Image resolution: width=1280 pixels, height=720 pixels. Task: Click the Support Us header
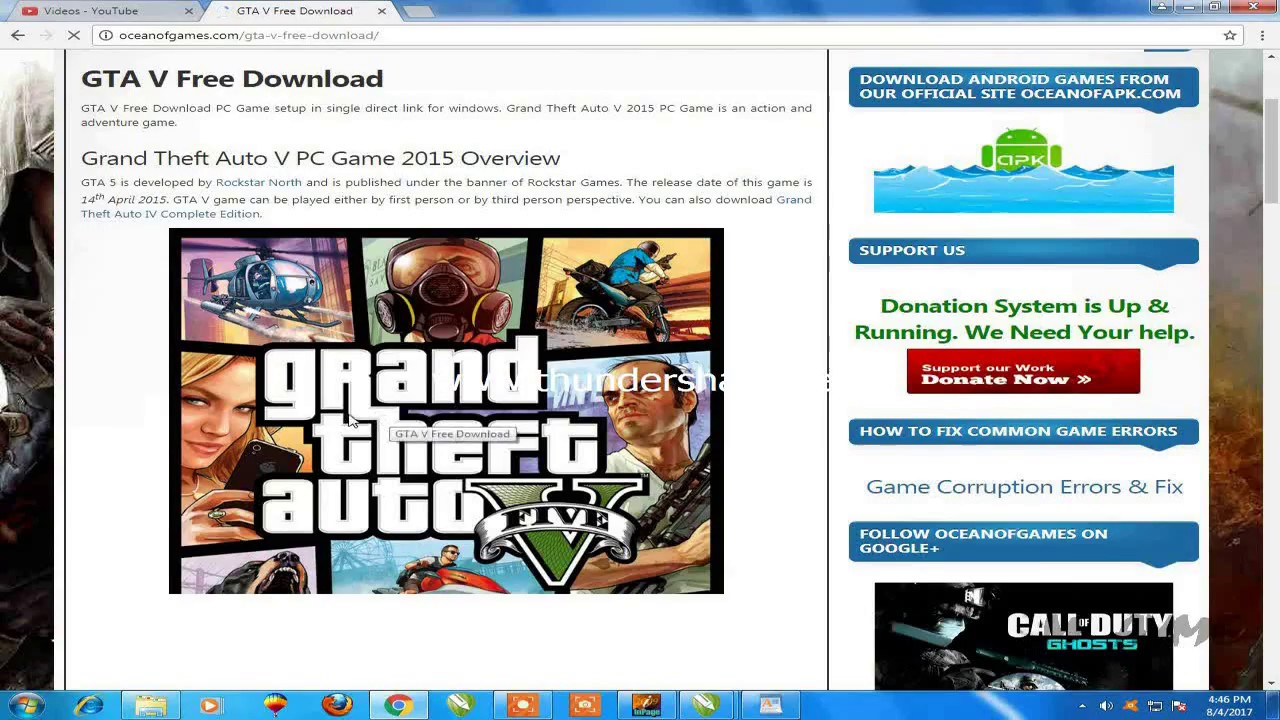click(1024, 250)
